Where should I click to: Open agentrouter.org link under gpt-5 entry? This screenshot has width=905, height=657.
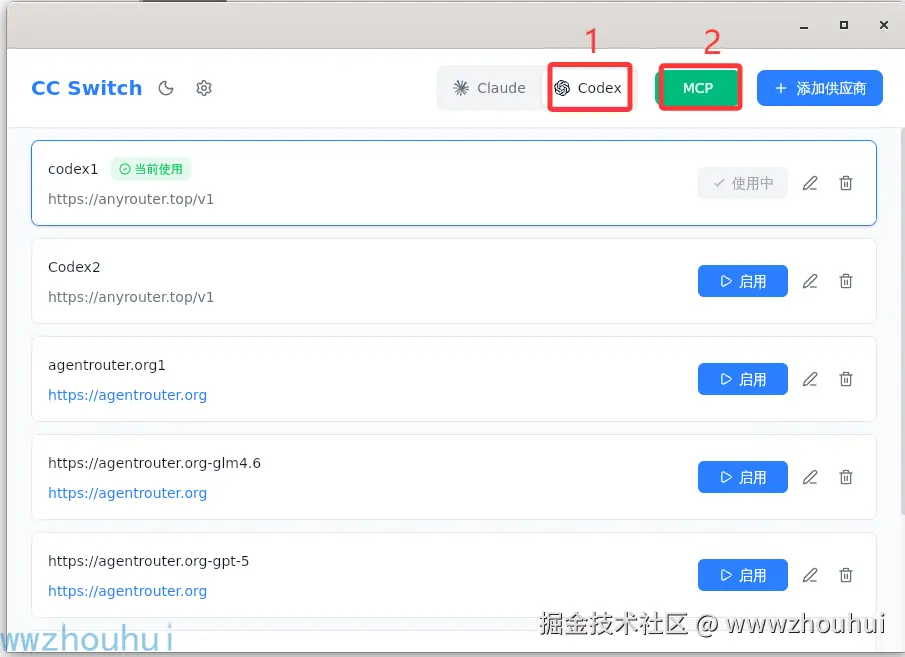pyautogui.click(x=128, y=591)
